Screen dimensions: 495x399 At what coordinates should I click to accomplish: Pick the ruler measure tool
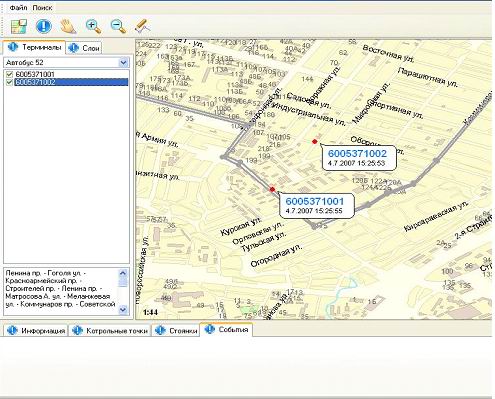click(143, 26)
